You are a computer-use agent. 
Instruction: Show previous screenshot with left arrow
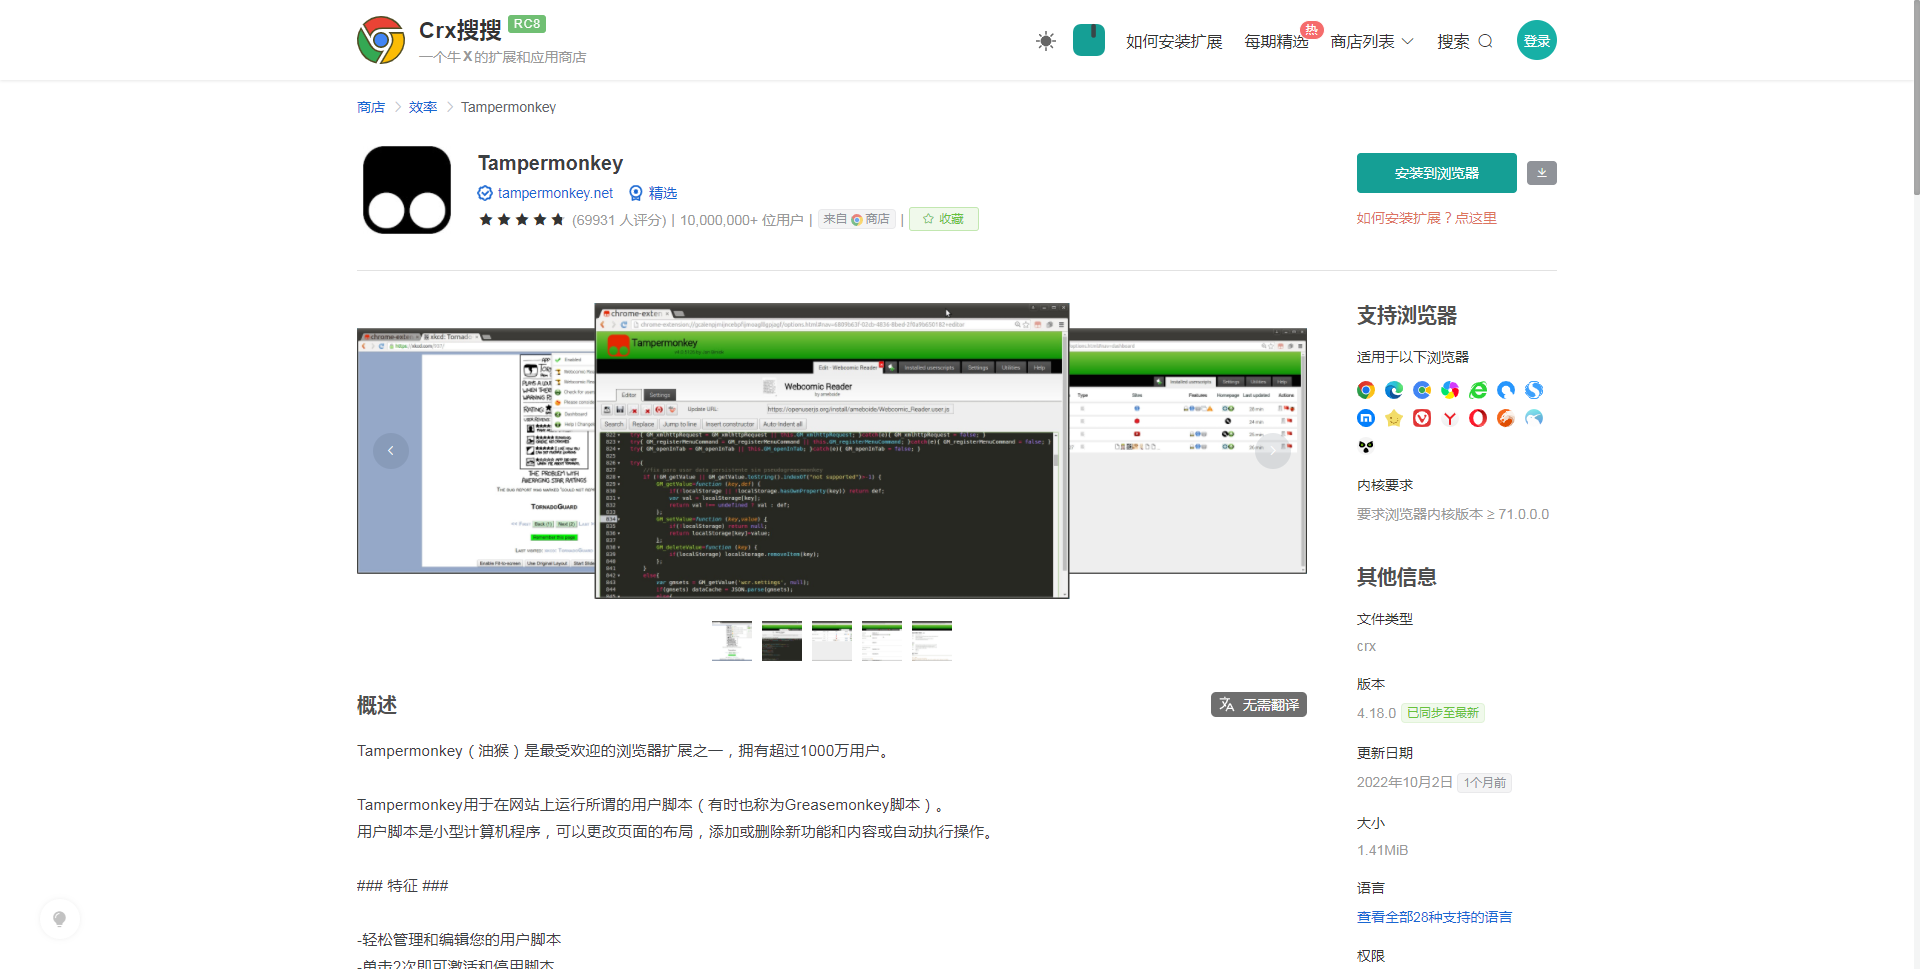[x=391, y=451]
